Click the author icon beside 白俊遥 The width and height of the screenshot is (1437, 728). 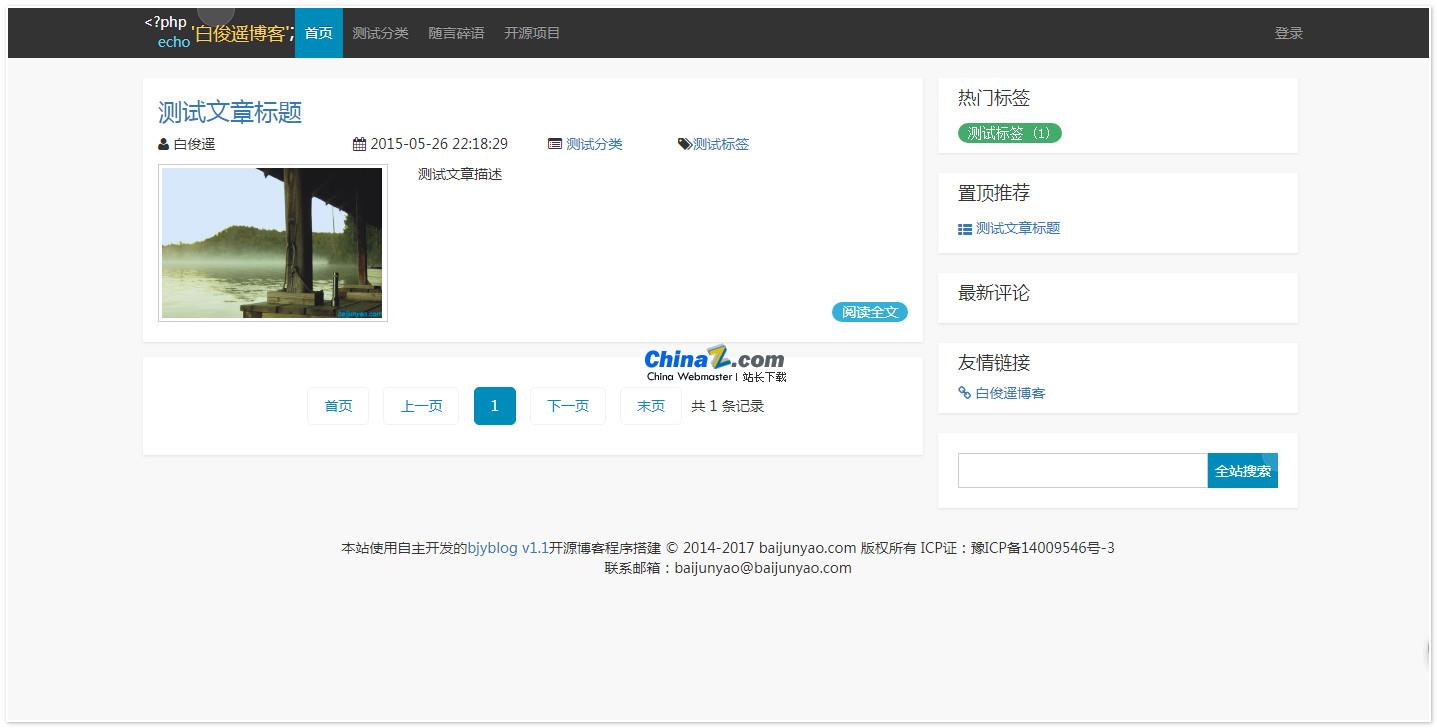162,143
